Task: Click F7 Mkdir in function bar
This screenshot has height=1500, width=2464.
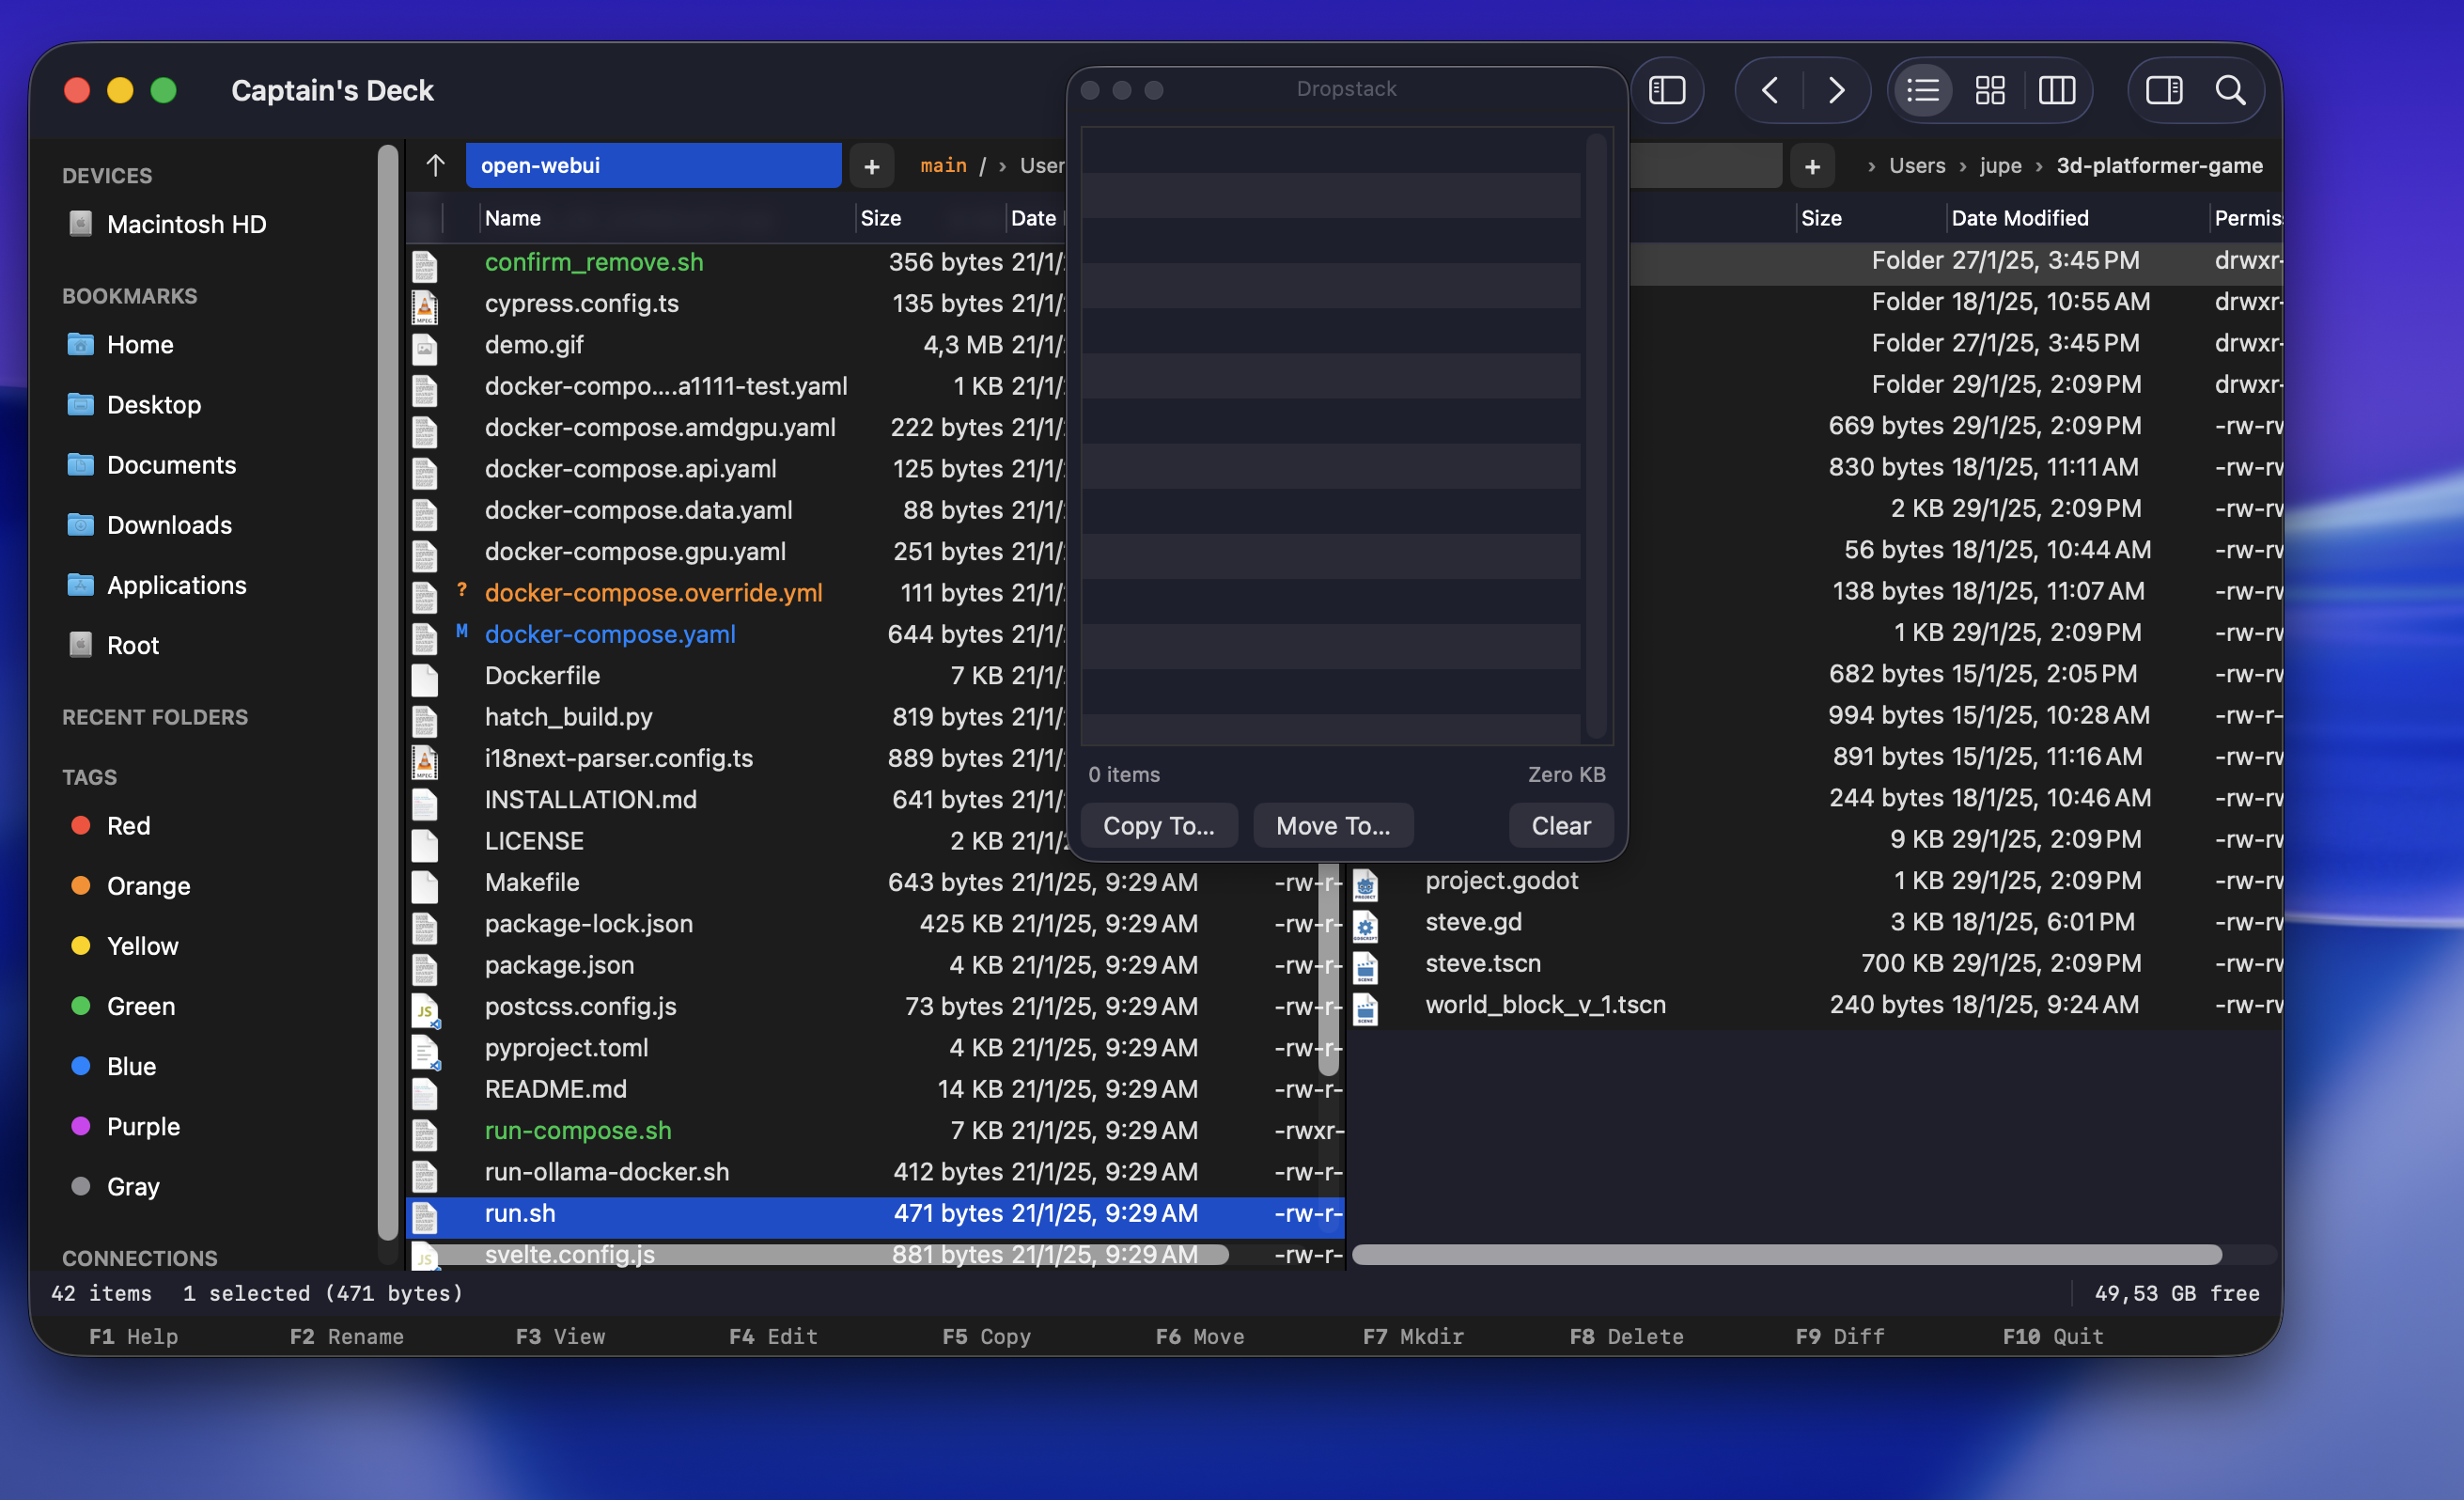Action: (x=1412, y=1336)
